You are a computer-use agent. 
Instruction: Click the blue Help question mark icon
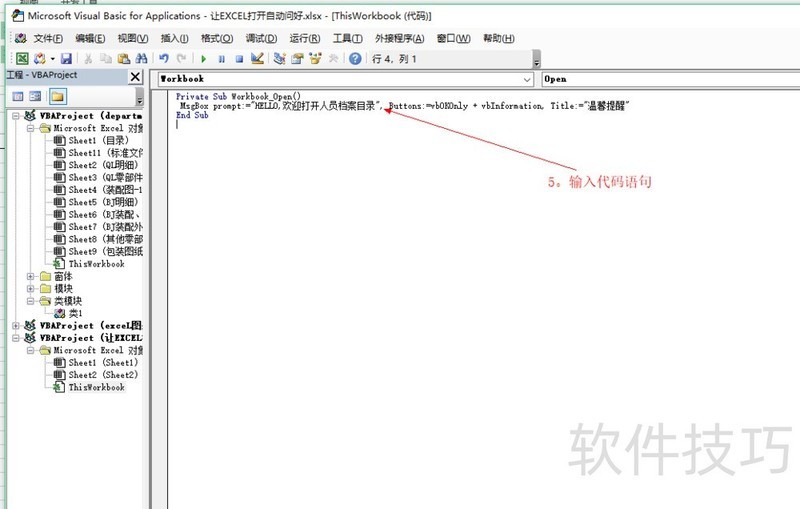click(x=355, y=59)
